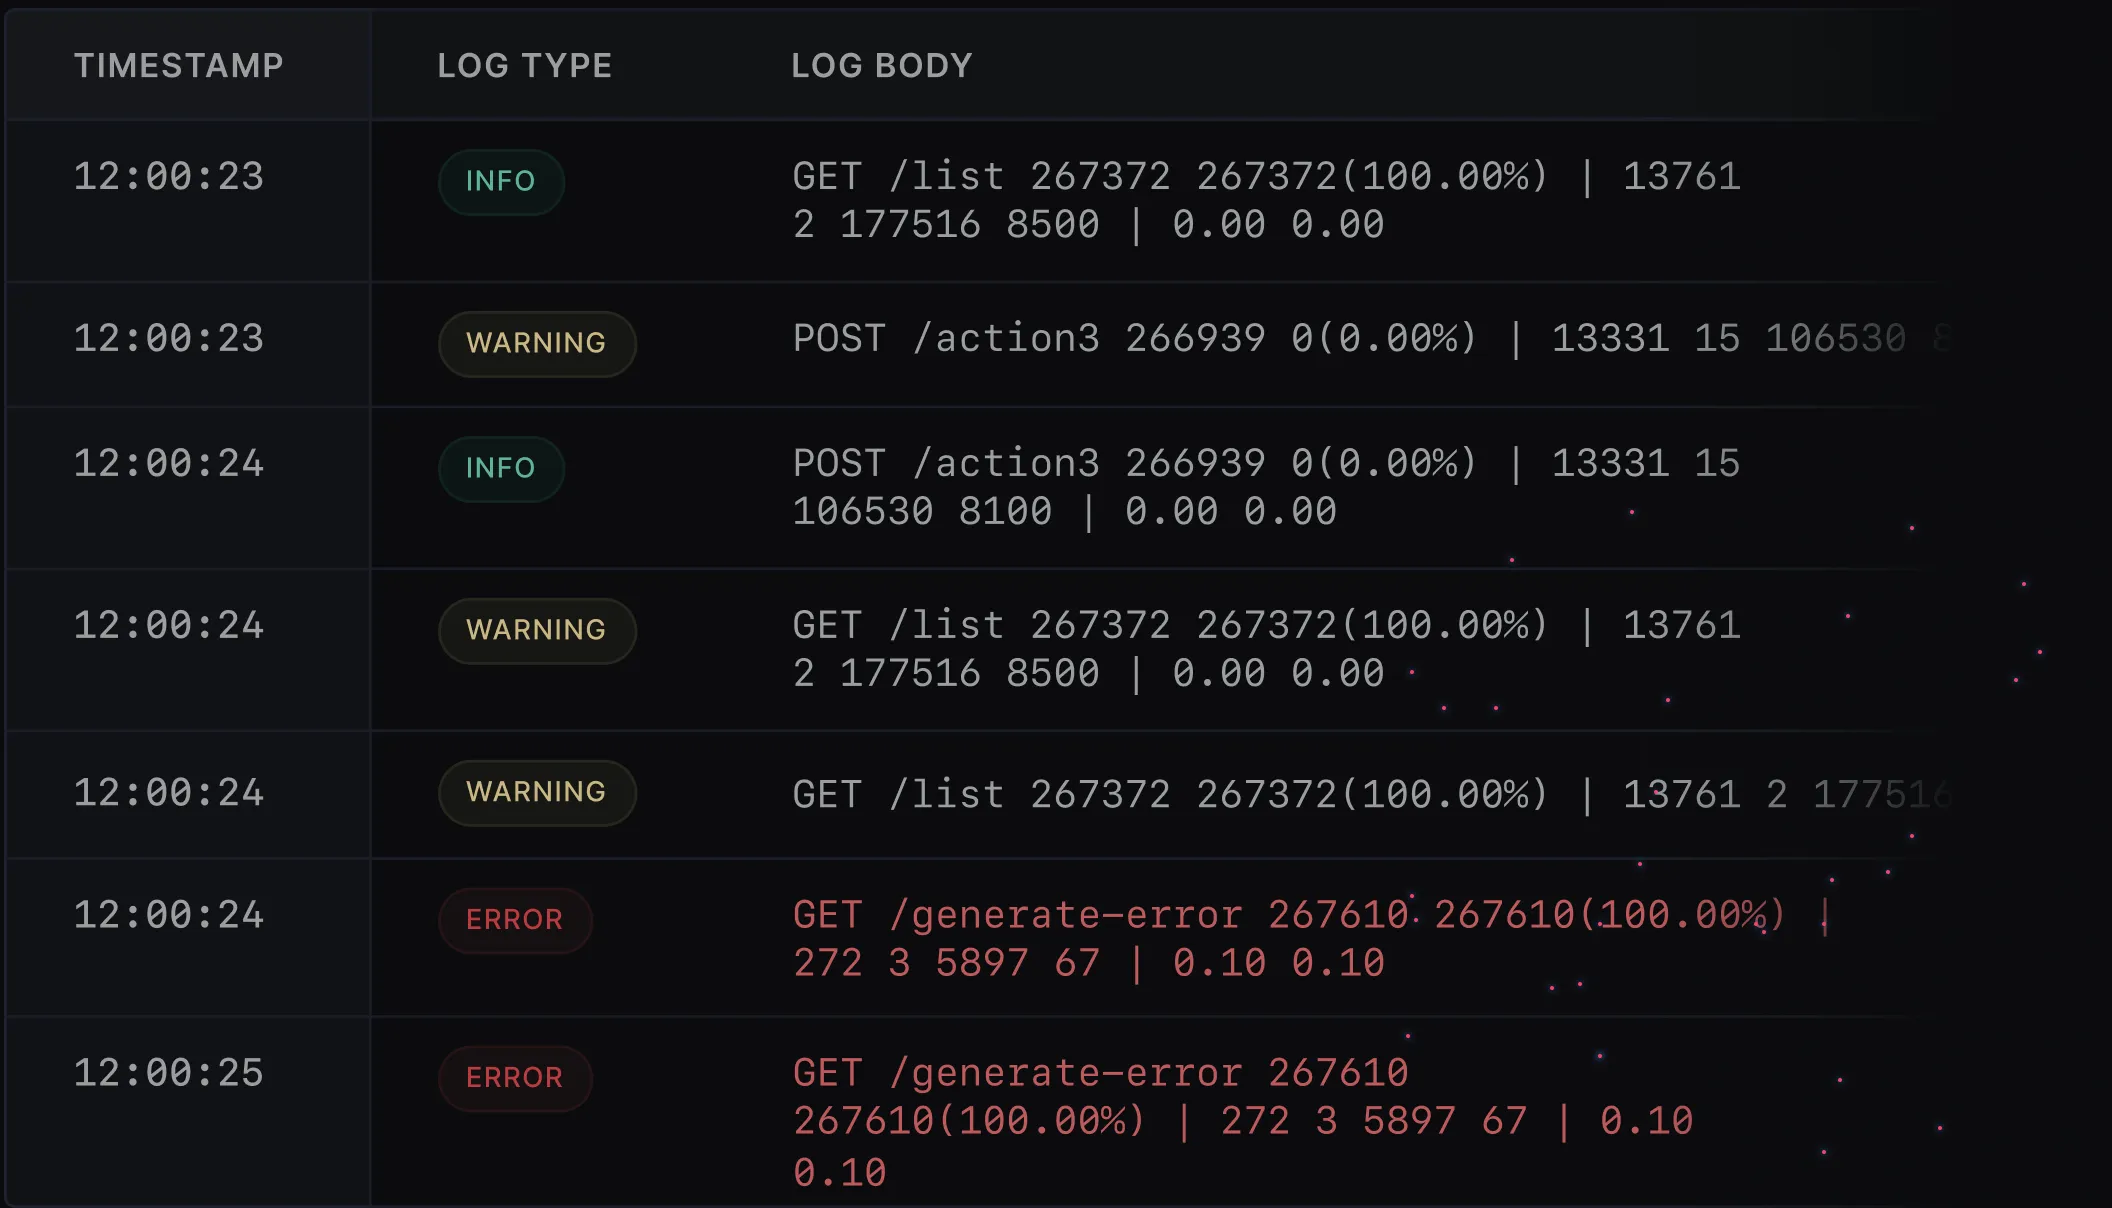Click the LOG BODY column header
This screenshot has width=2112, height=1208.
(x=881, y=66)
